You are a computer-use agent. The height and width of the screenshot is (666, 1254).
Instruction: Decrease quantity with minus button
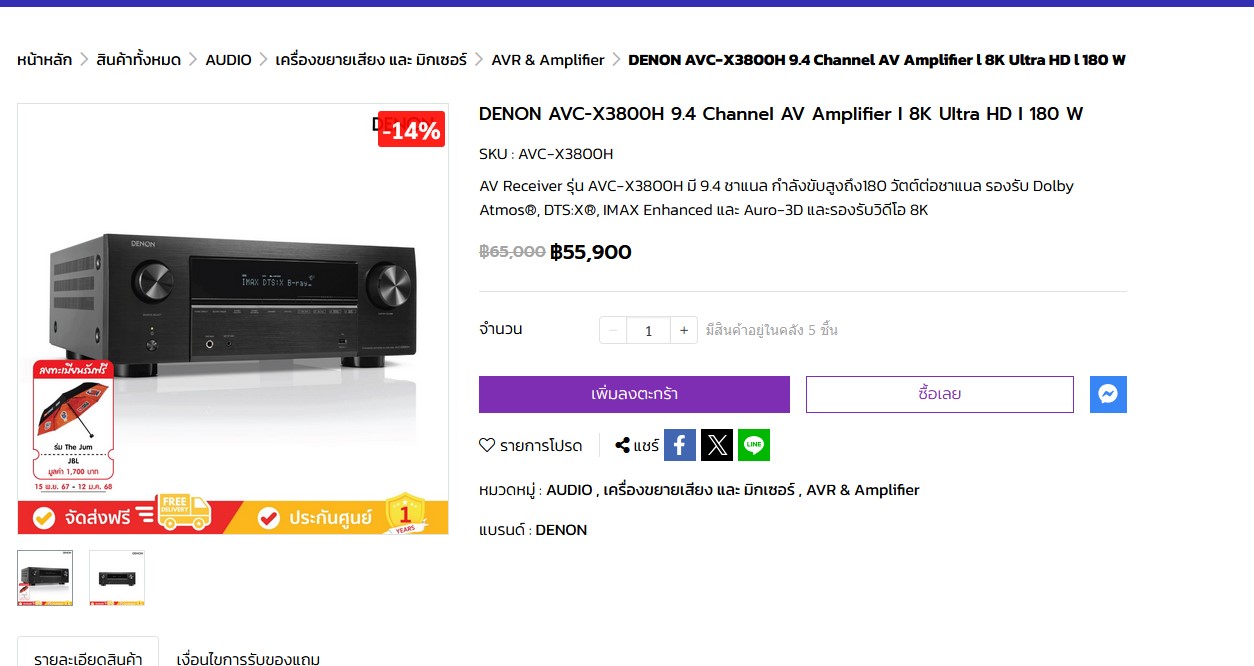pyautogui.click(x=613, y=330)
